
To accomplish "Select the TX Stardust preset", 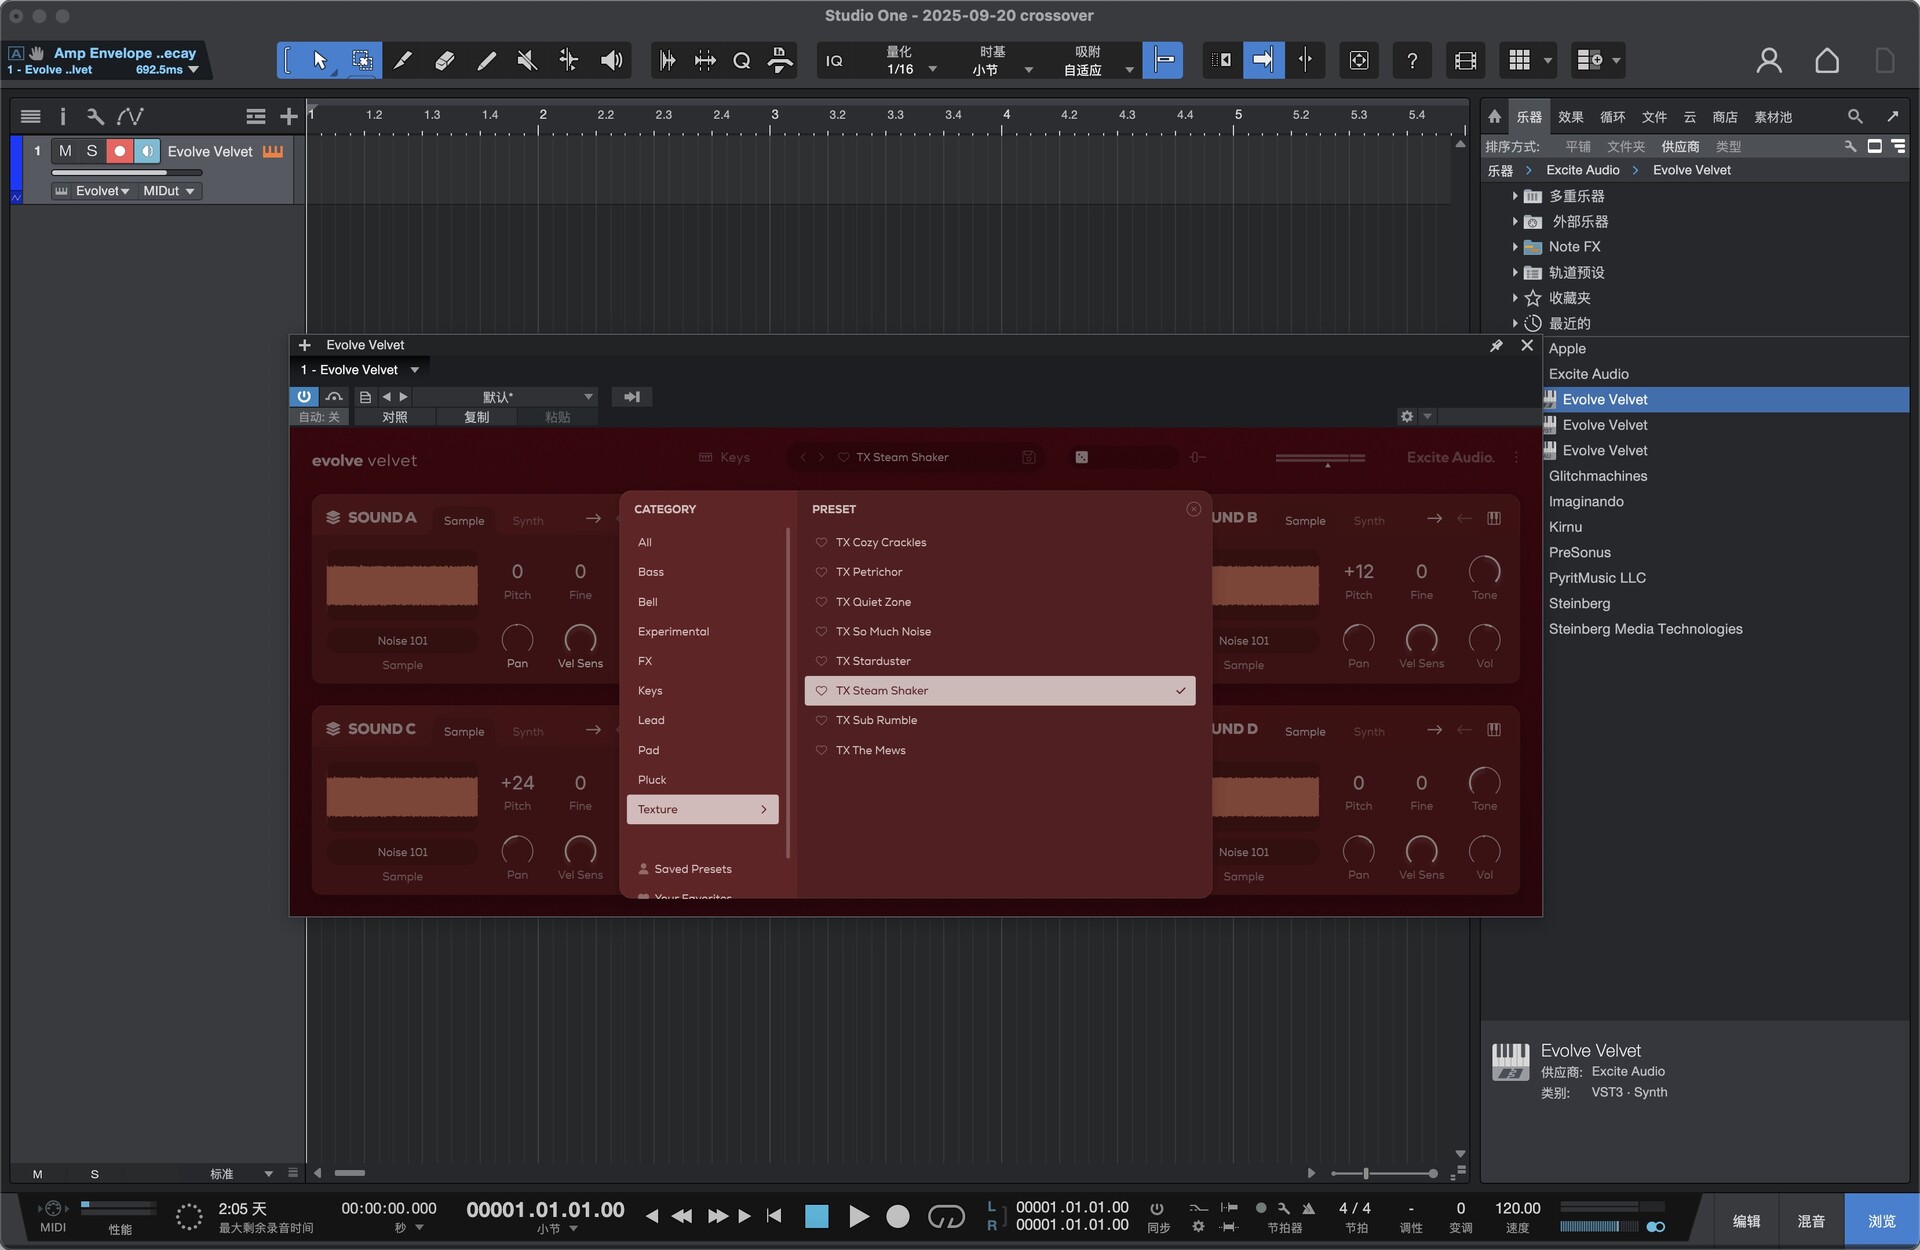I will click(1000, 661).
